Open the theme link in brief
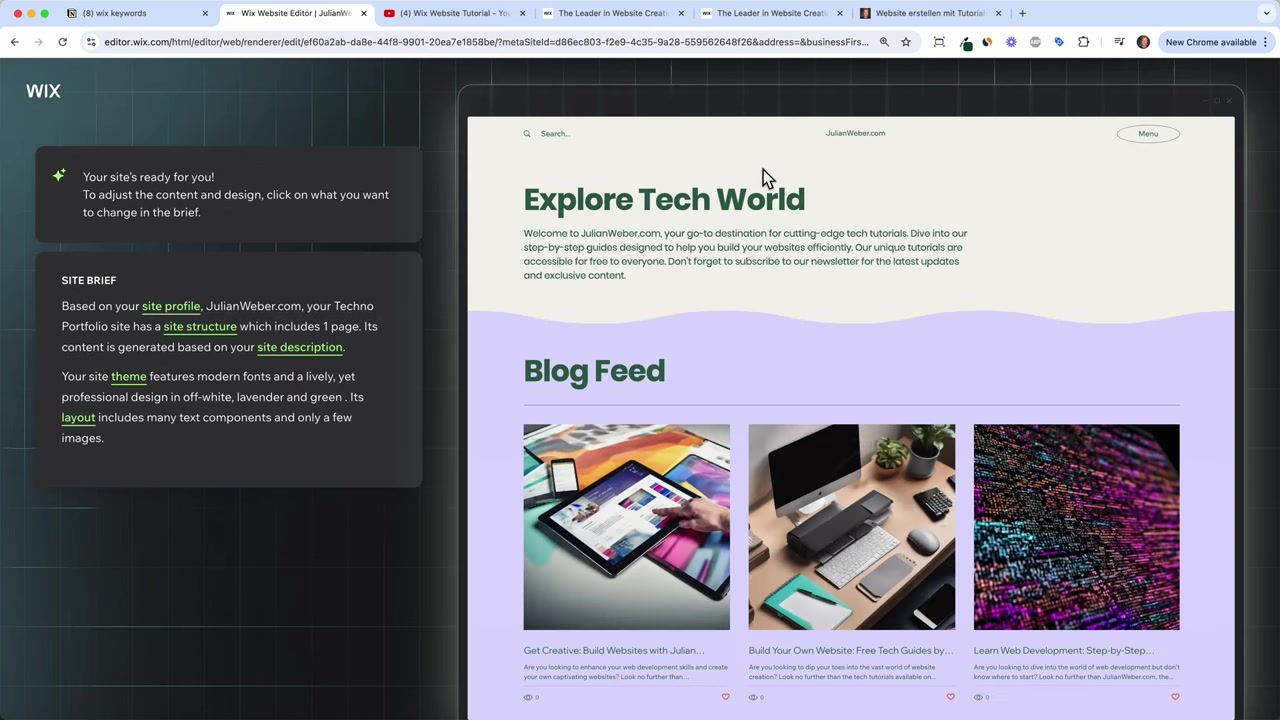Screen dimensions: 1280x720 tap(129, 377)
